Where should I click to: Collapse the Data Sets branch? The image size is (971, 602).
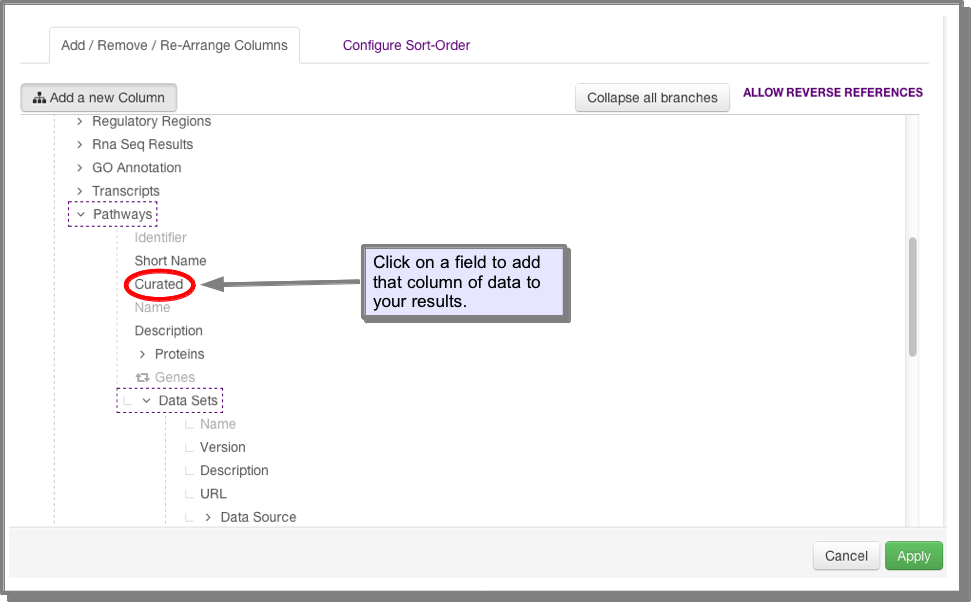[x=146, y=401]
